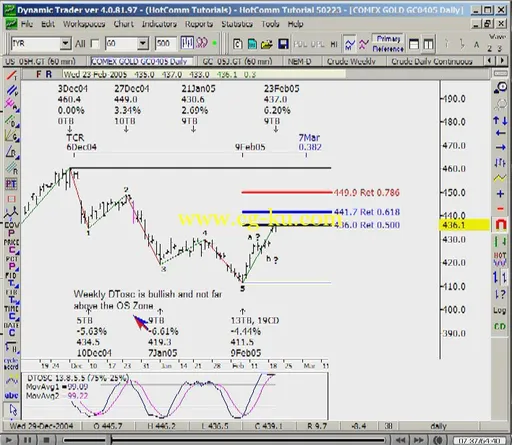The width and height of the screenshot is (512, 445).
Task: Select the DATE C date-count tool
Action: coord(11,329)
